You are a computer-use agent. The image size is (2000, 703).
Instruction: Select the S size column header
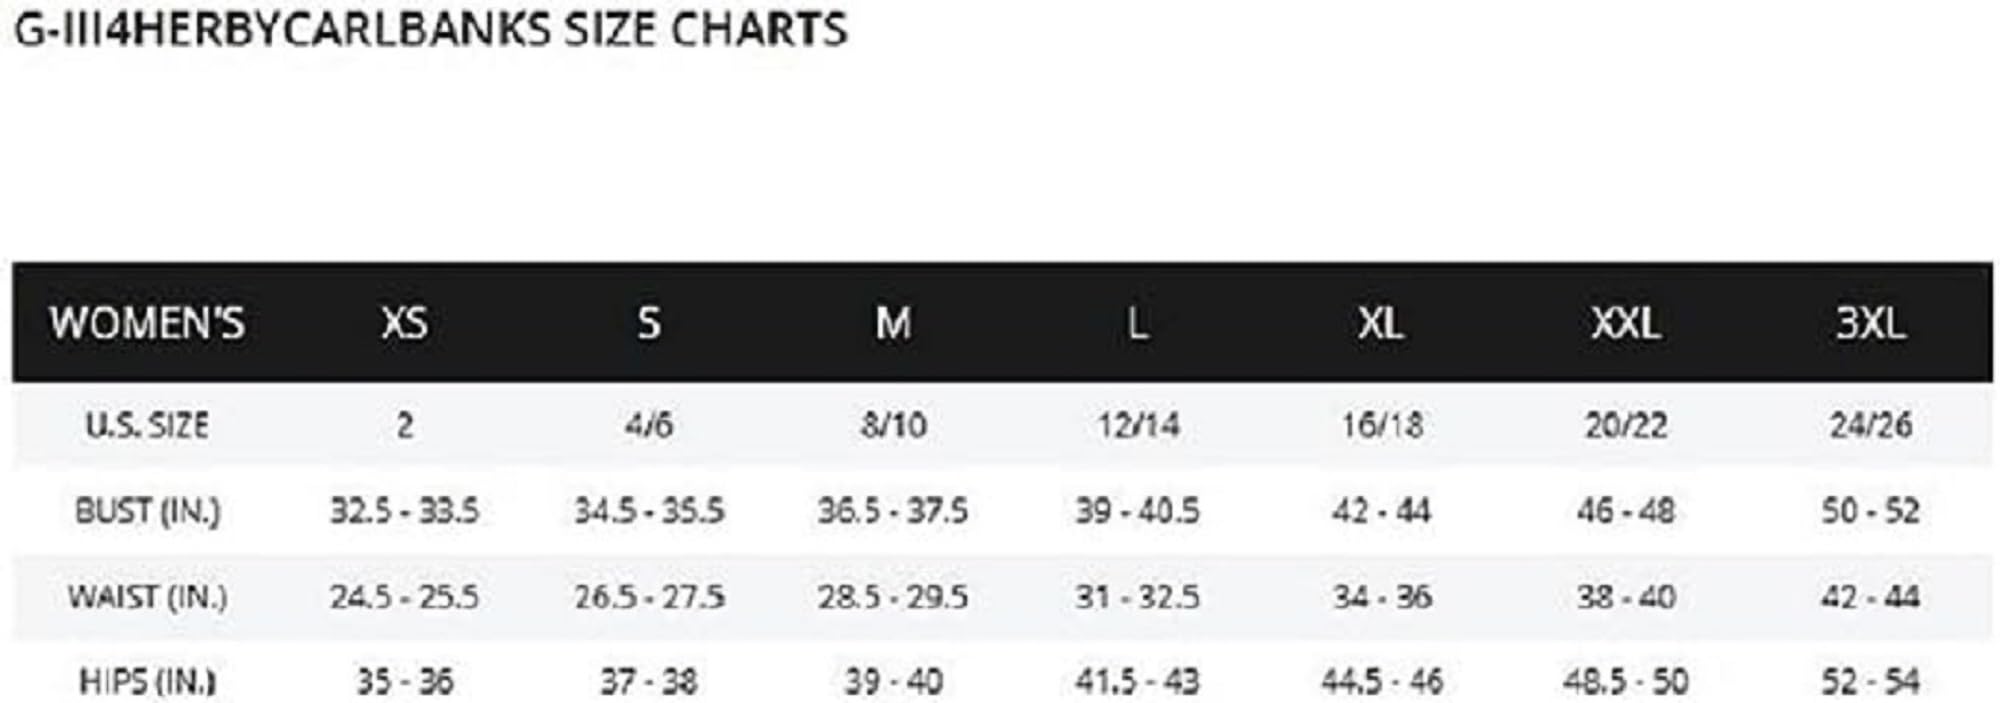(x=649, y=323)
